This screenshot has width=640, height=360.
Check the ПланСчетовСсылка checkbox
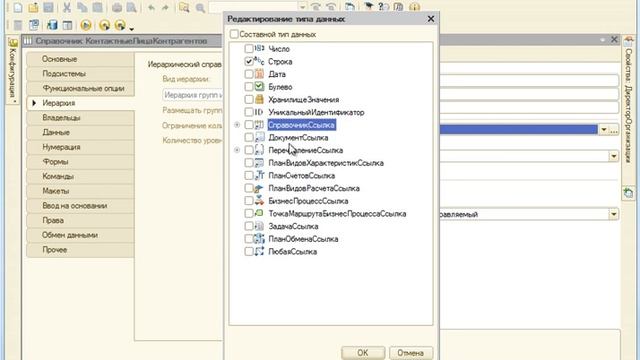[x=249, y=176]
